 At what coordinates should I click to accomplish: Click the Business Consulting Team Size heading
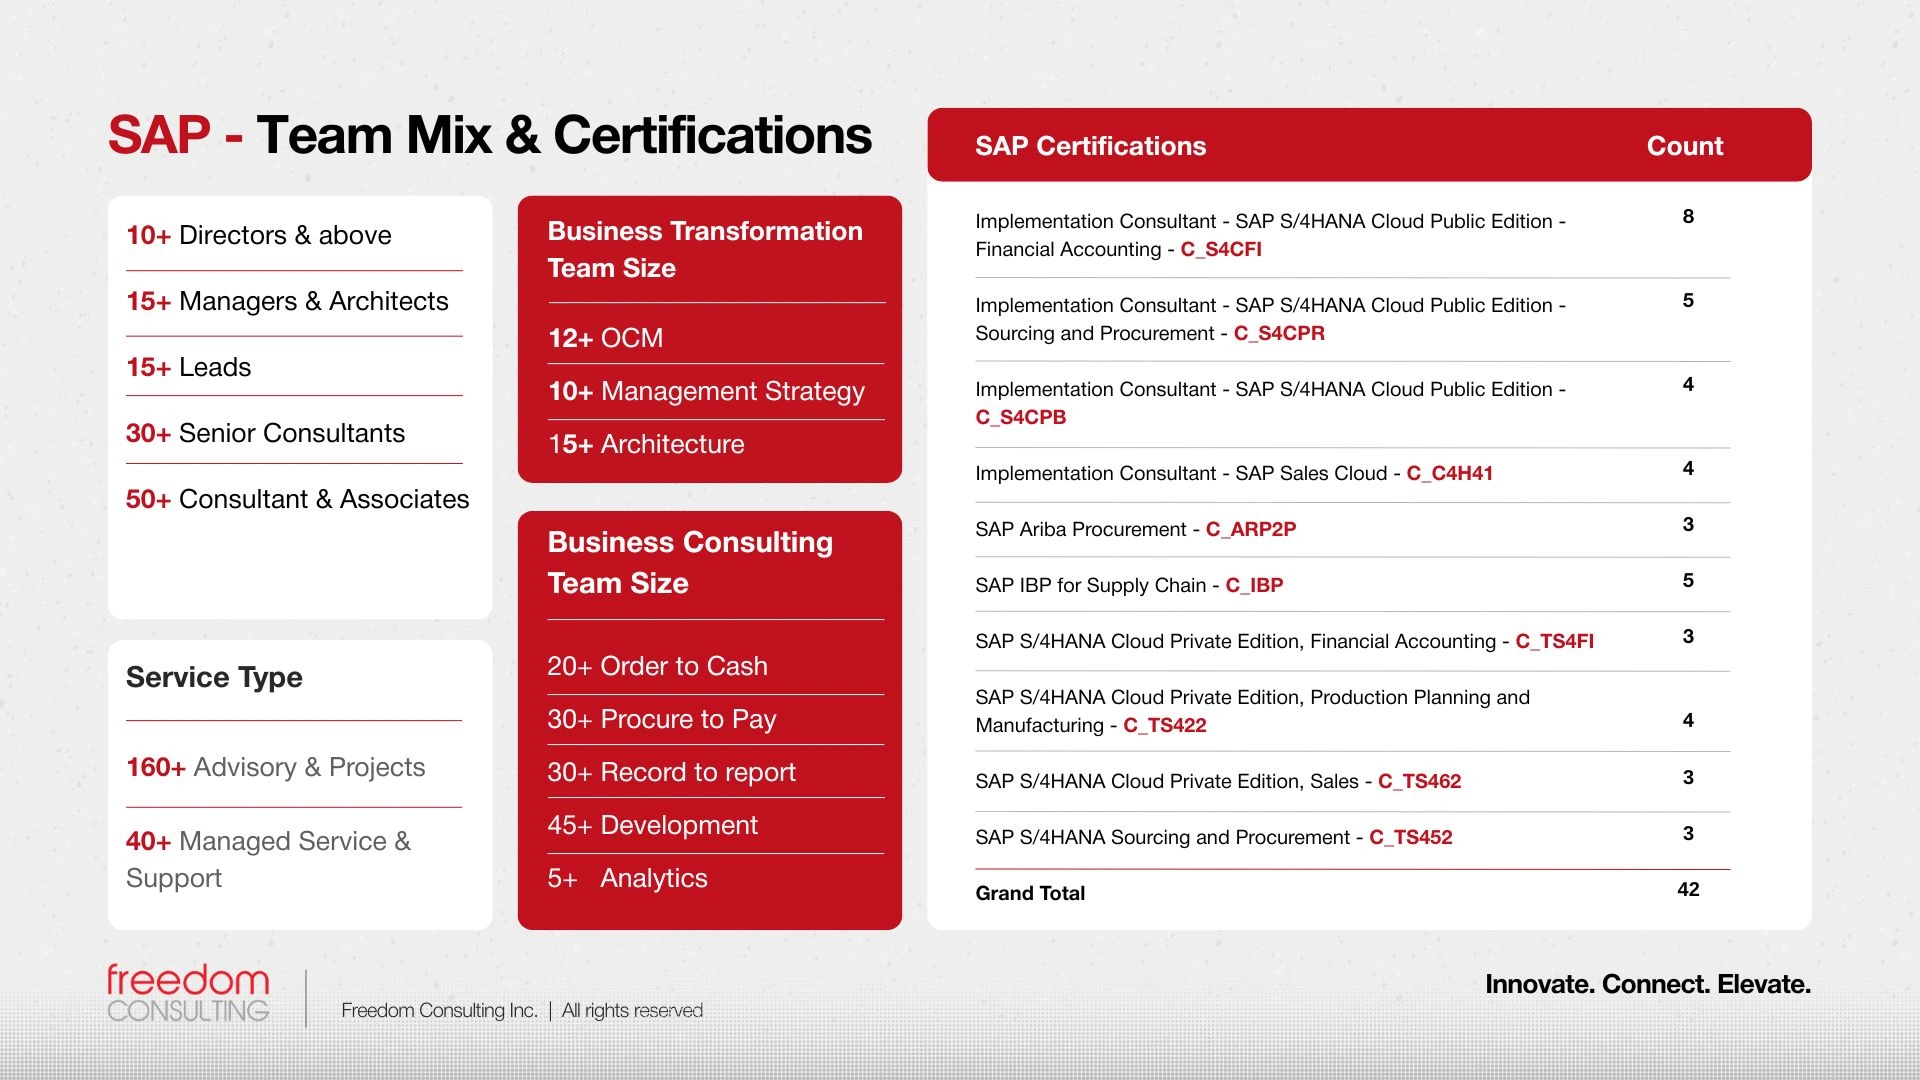tap(689, 562)
